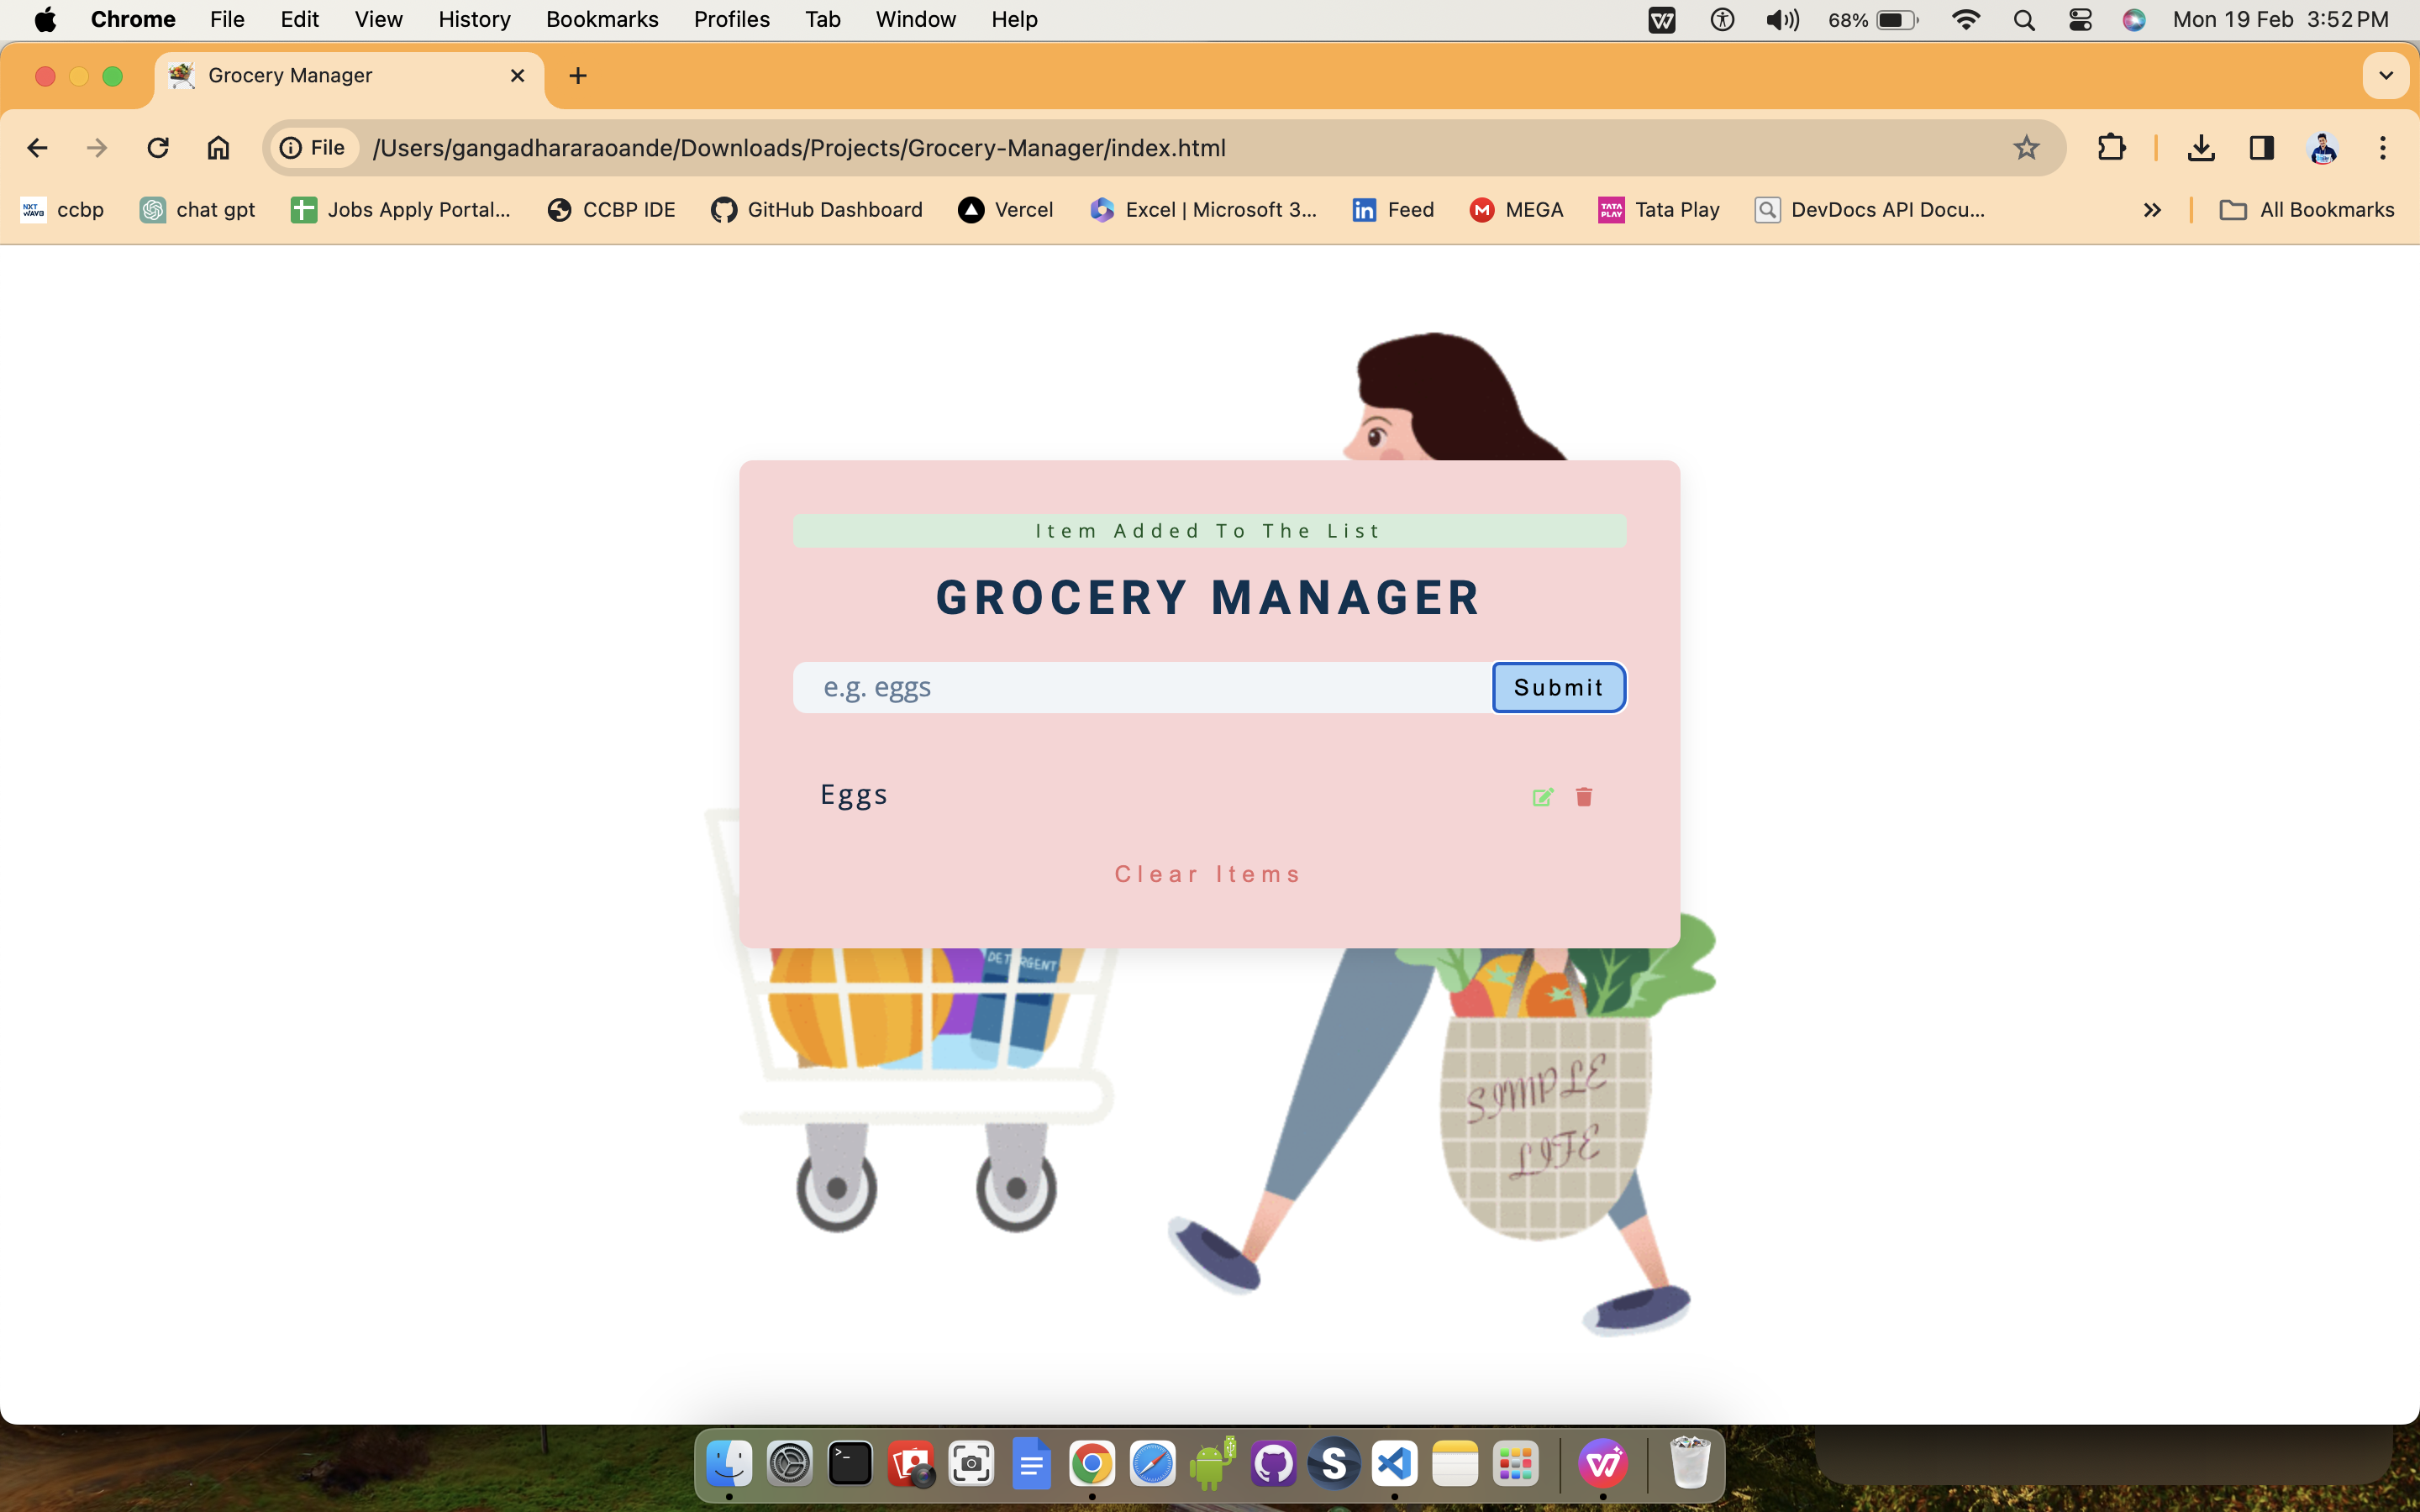This screenshot has height=1512, width=2420.
Task: Open macOS Control Center toggle icon
Action: [x=2080, y=20]
